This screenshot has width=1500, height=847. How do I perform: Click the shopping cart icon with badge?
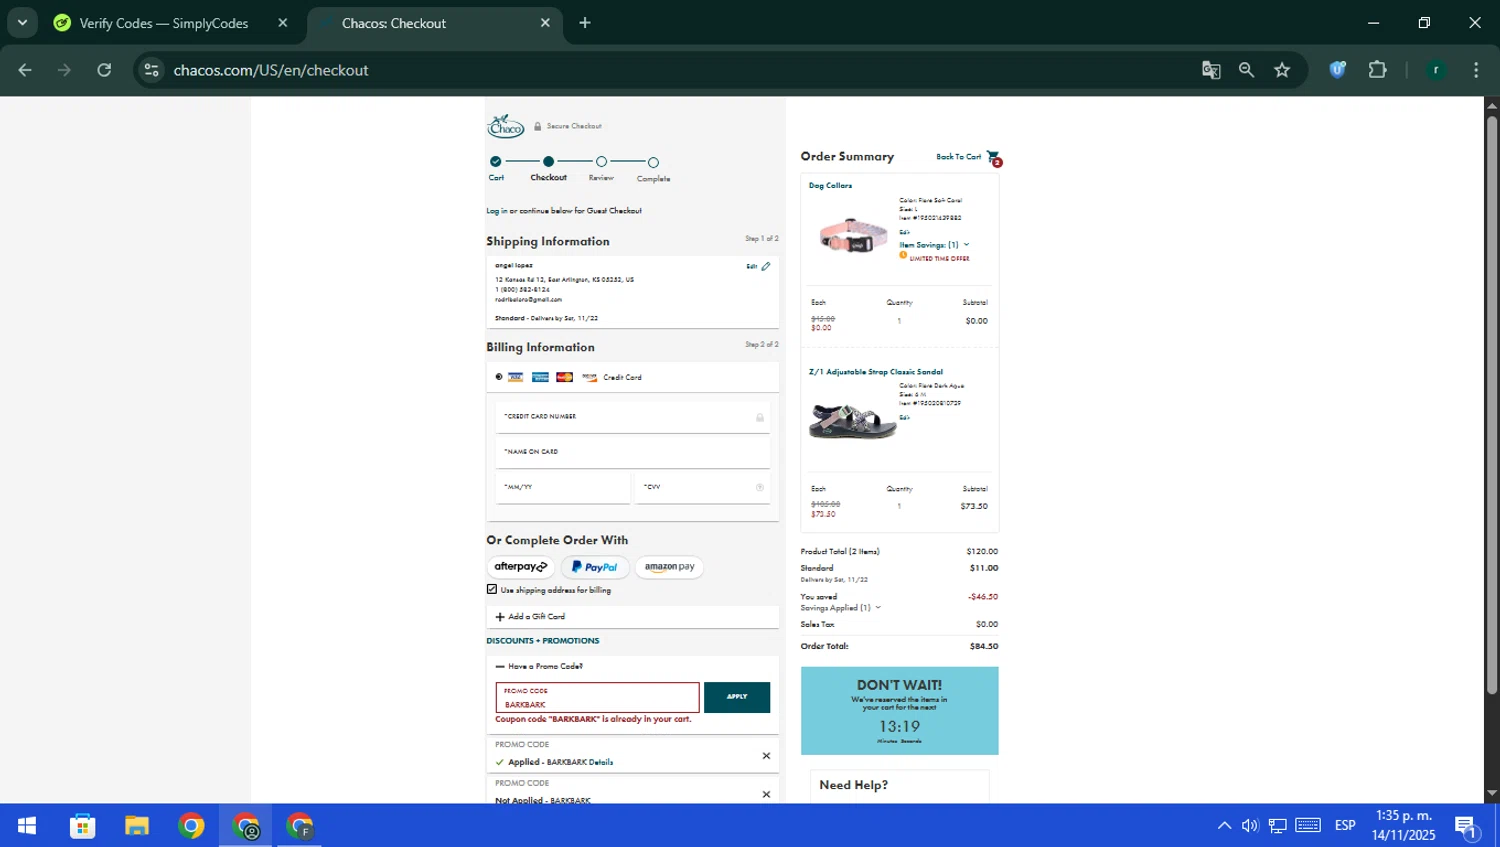(994, 158)
